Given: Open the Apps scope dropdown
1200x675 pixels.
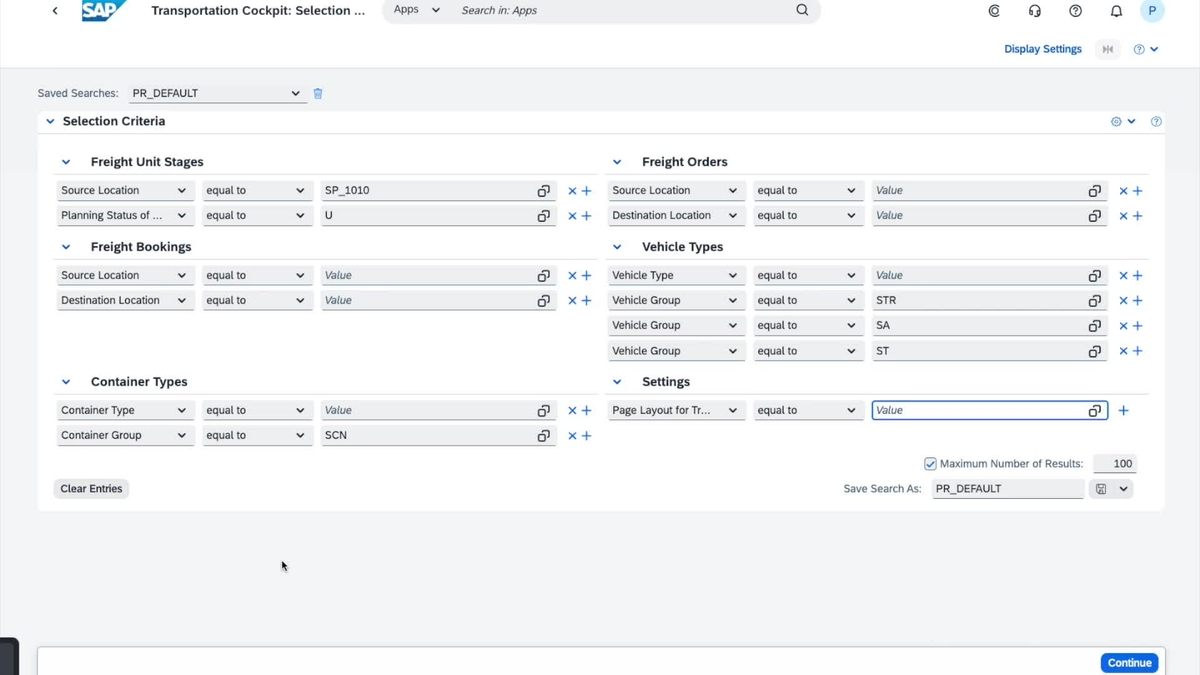Looking at the screenshot, I should [436, 10].
